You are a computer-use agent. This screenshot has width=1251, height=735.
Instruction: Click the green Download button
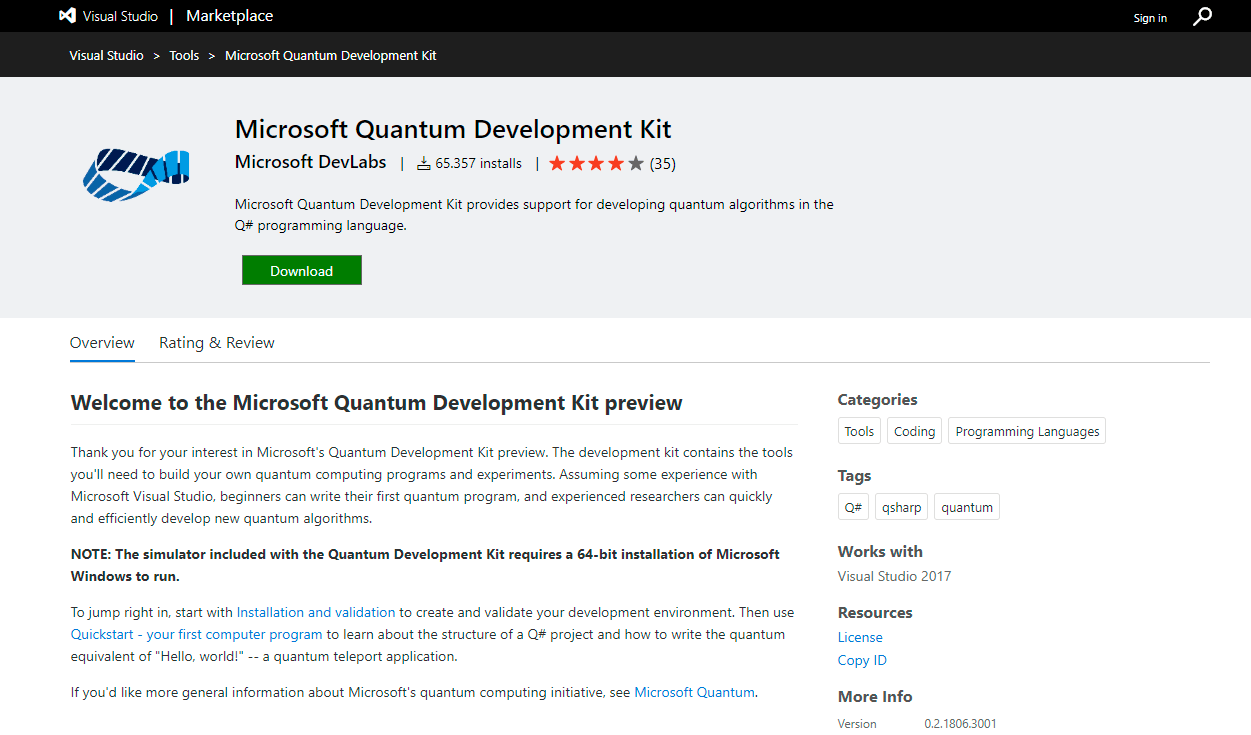point(302,270)
